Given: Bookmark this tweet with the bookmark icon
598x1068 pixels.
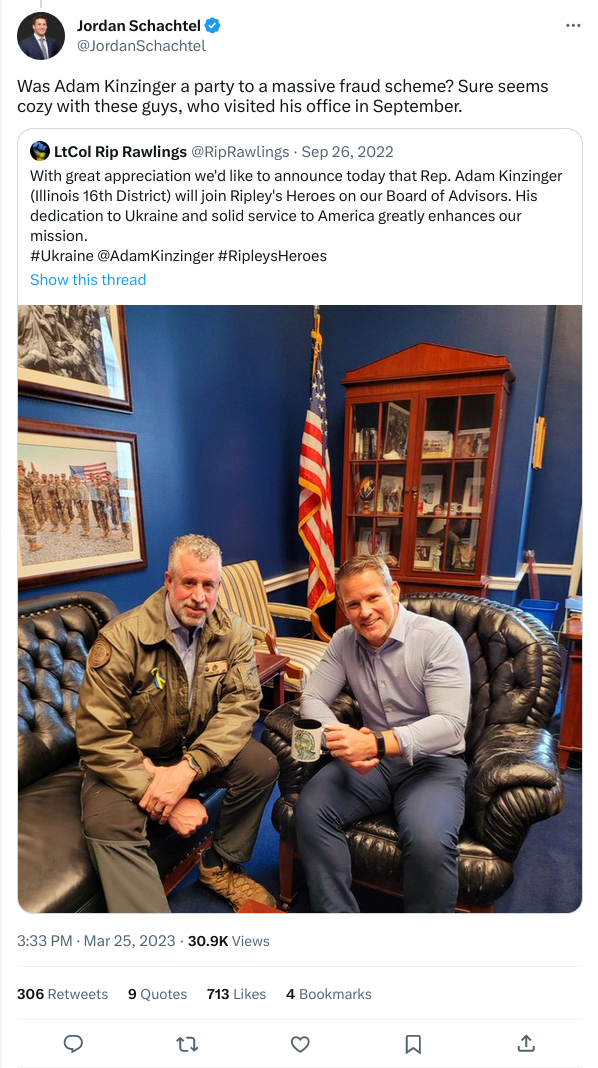Looking at the screenshot, I should [413, 1043].
